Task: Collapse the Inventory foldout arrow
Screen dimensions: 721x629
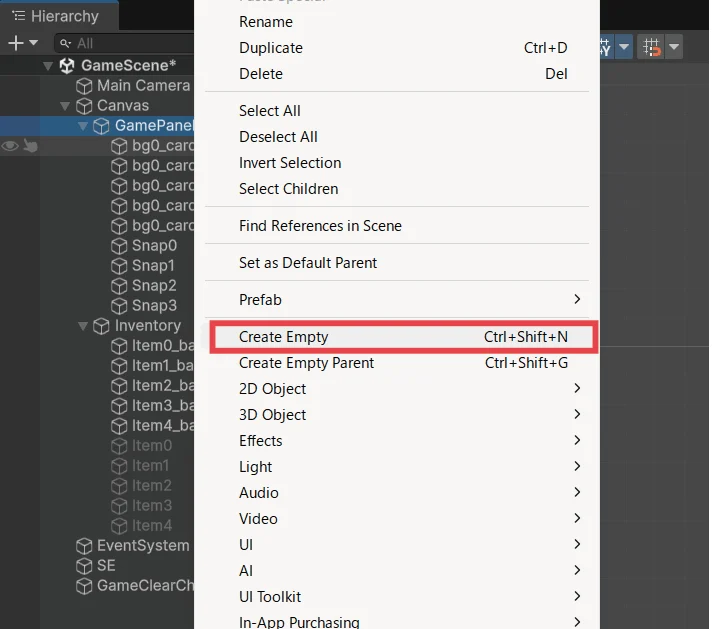Action: (83, 326)
